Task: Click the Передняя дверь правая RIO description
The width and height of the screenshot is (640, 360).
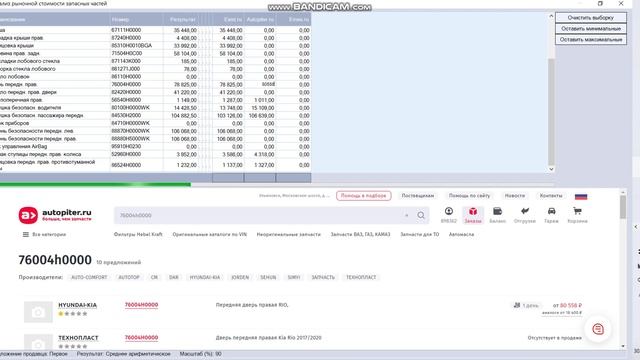Action: click(252, 305)
